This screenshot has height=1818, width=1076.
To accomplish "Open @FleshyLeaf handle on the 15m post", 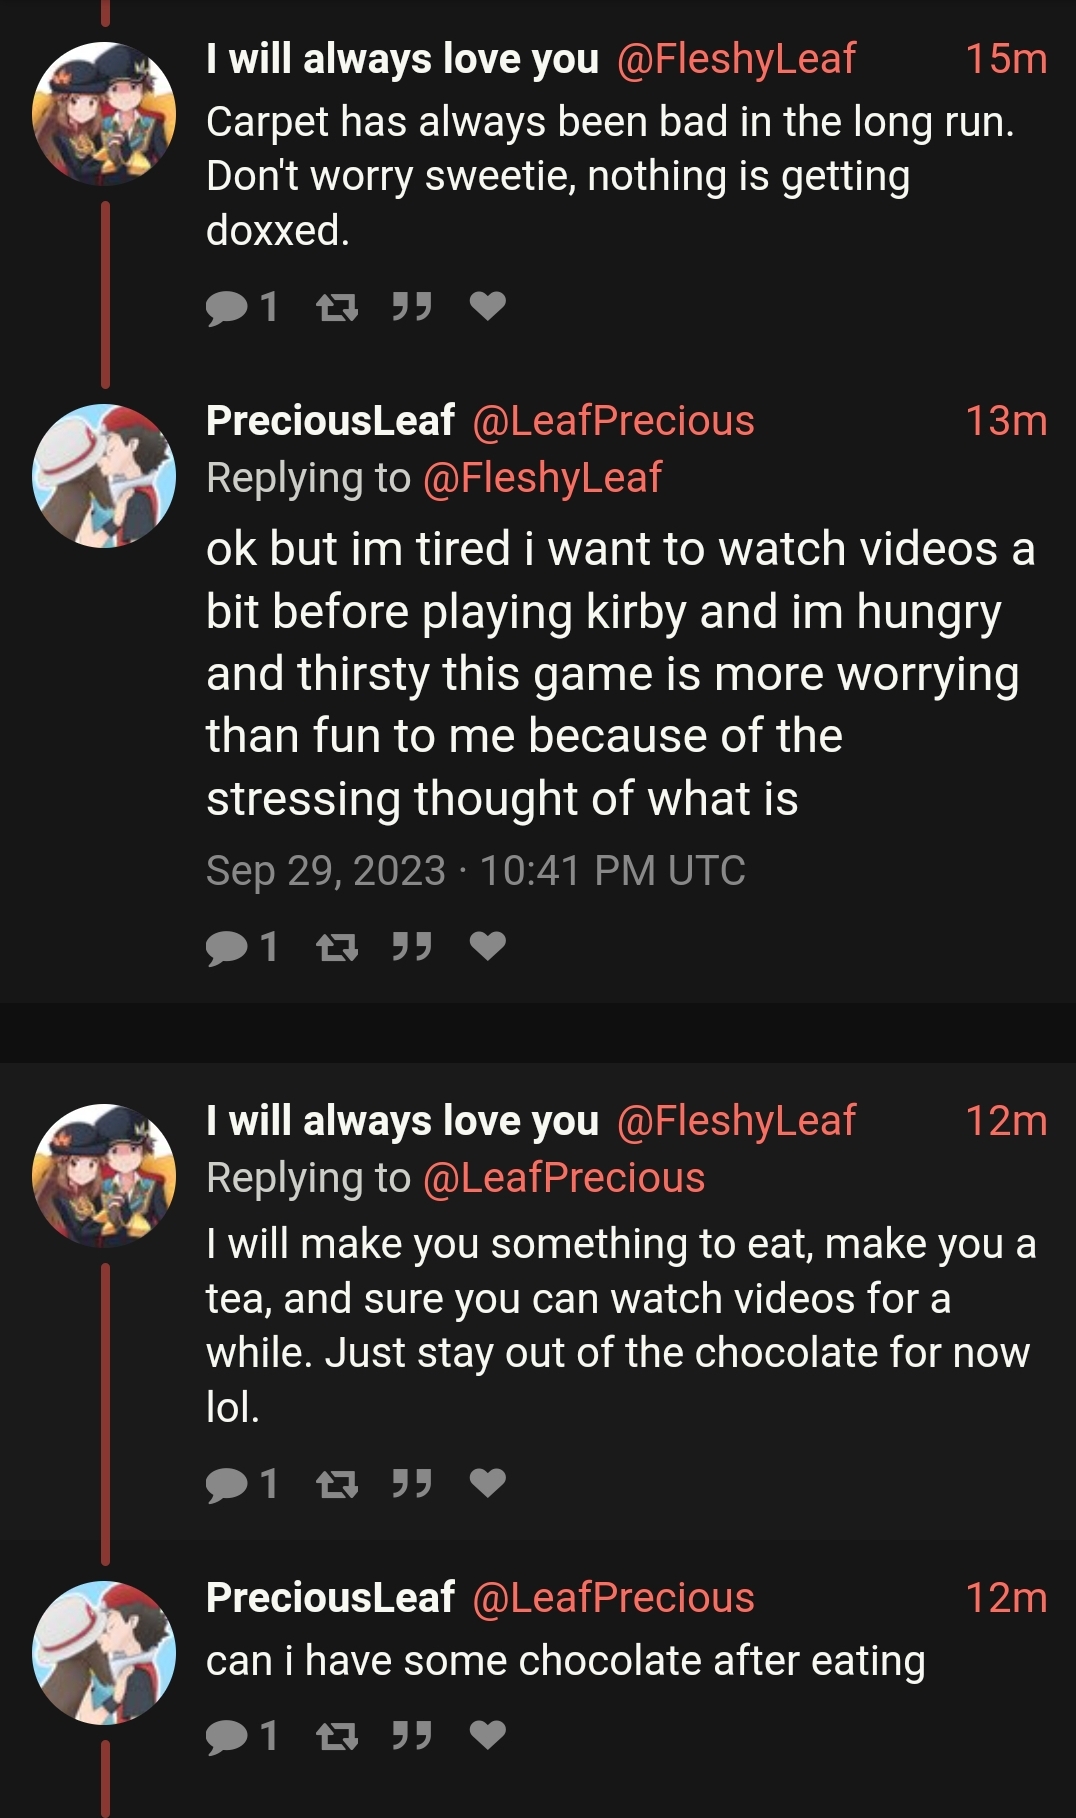I will click(736, 59).
